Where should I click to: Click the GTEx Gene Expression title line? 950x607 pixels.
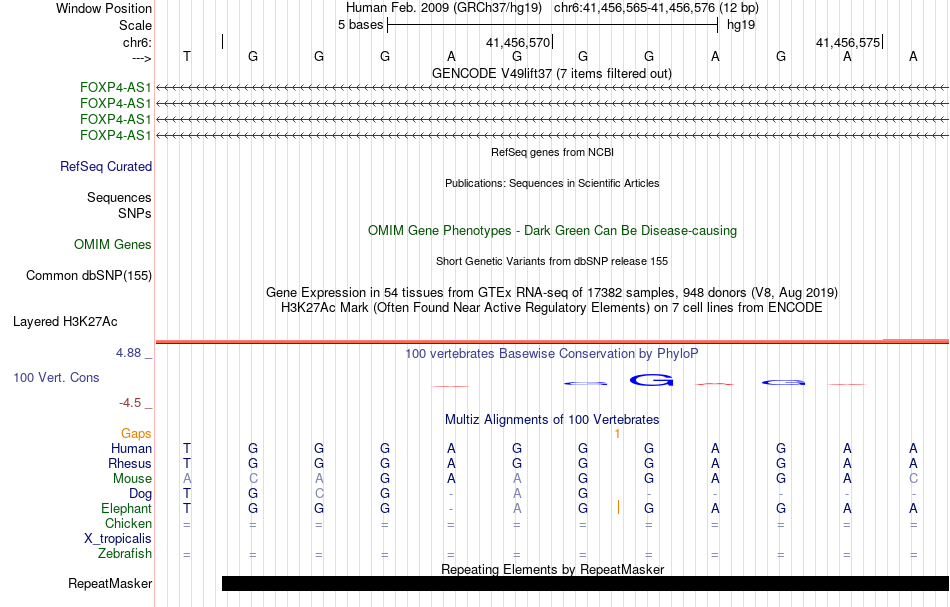coord(552,293)
